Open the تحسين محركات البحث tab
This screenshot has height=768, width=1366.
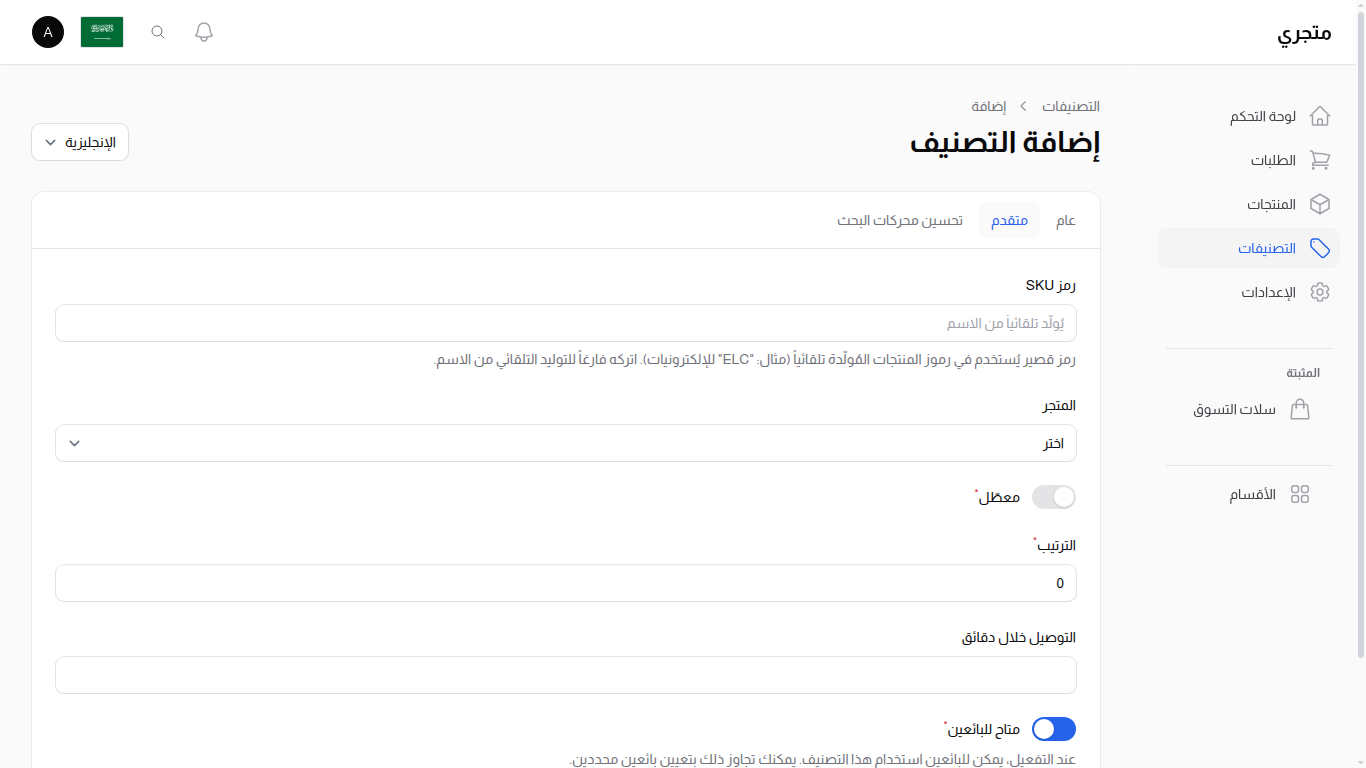(x=899, y=220)
